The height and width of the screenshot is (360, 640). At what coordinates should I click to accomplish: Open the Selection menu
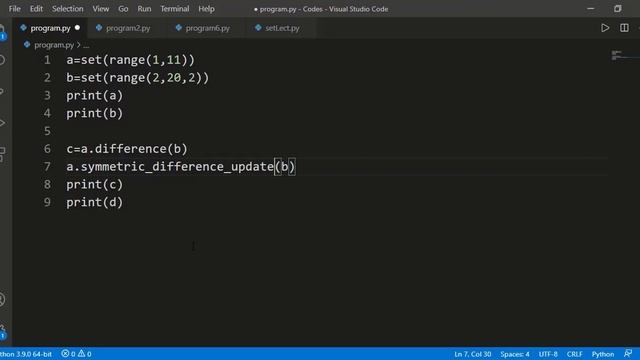(x=67, y=9)
